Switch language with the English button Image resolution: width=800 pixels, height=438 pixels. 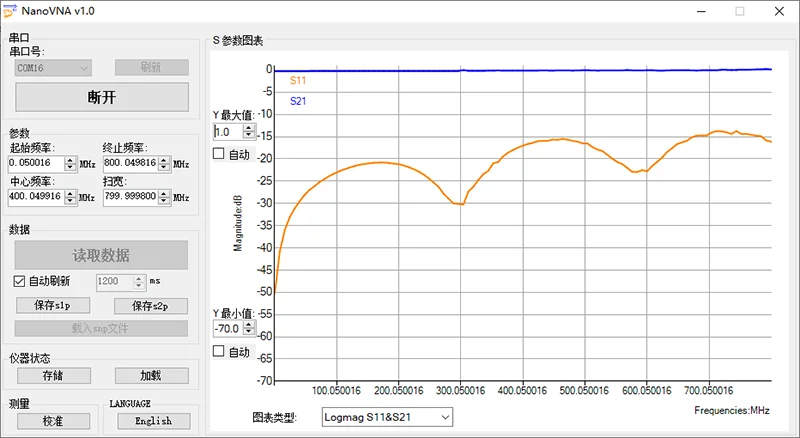point(154,421)
